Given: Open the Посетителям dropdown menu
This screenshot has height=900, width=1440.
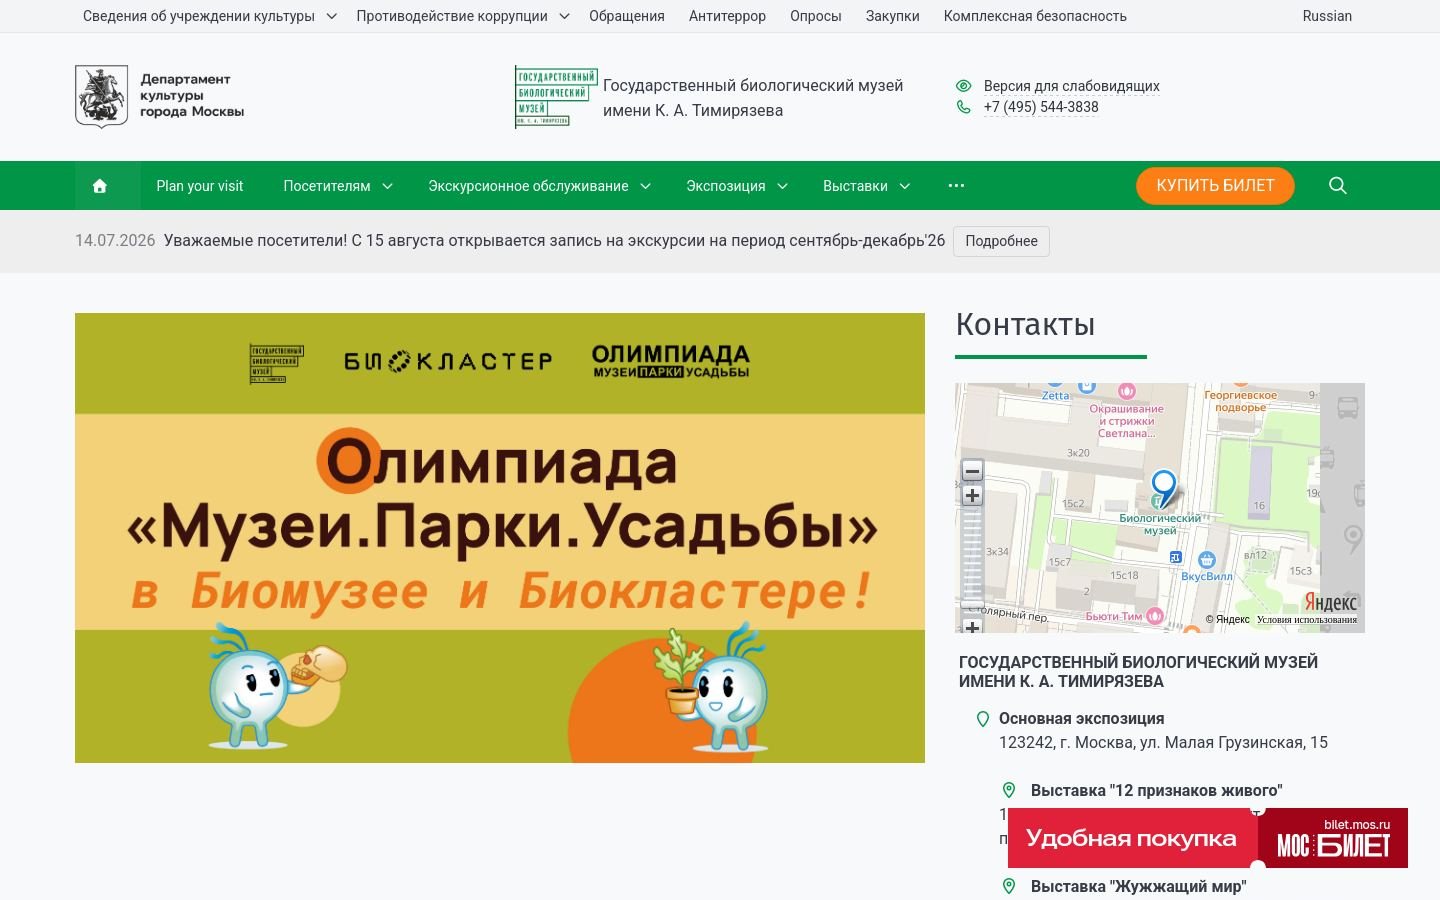Looking at the screenshot, I should pos(338,186).
